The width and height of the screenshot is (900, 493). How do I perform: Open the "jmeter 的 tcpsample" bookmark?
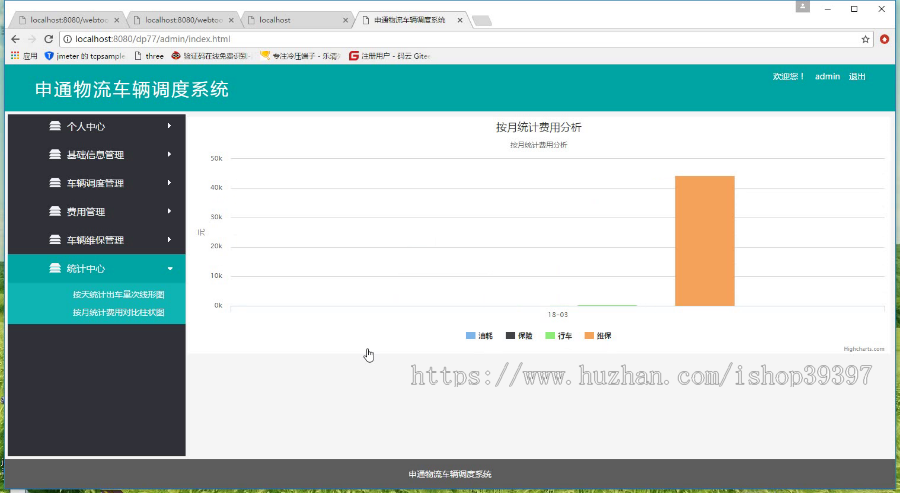(85, 56)
